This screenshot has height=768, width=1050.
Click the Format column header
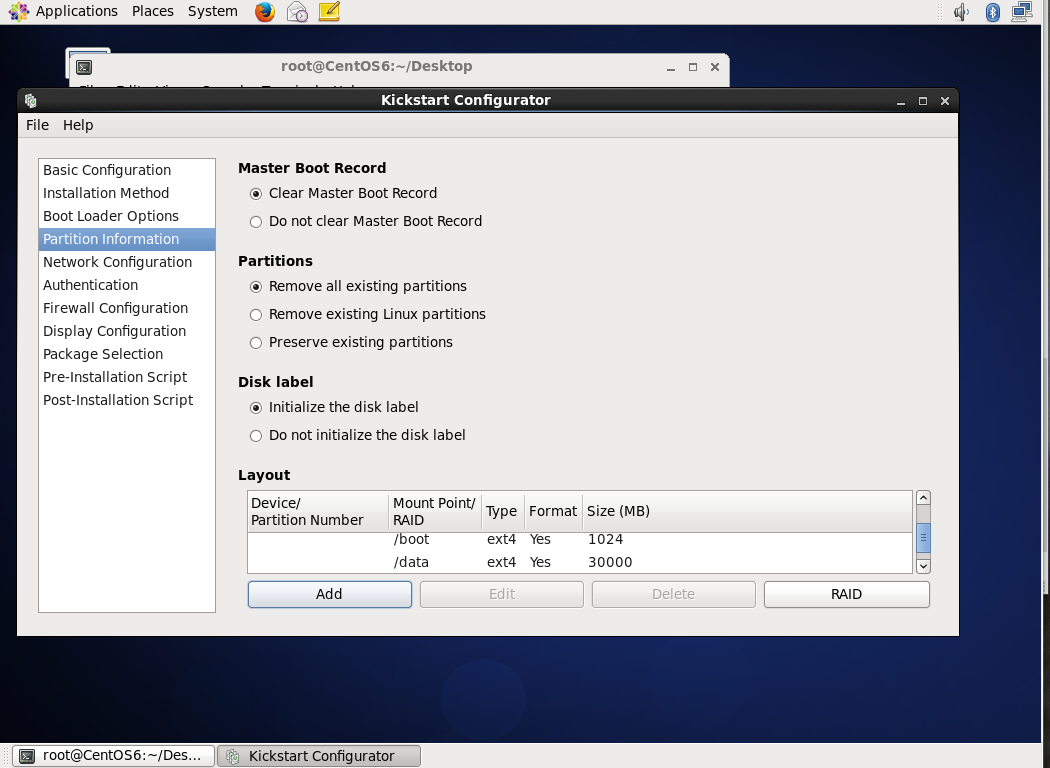[x=554, y=512]
